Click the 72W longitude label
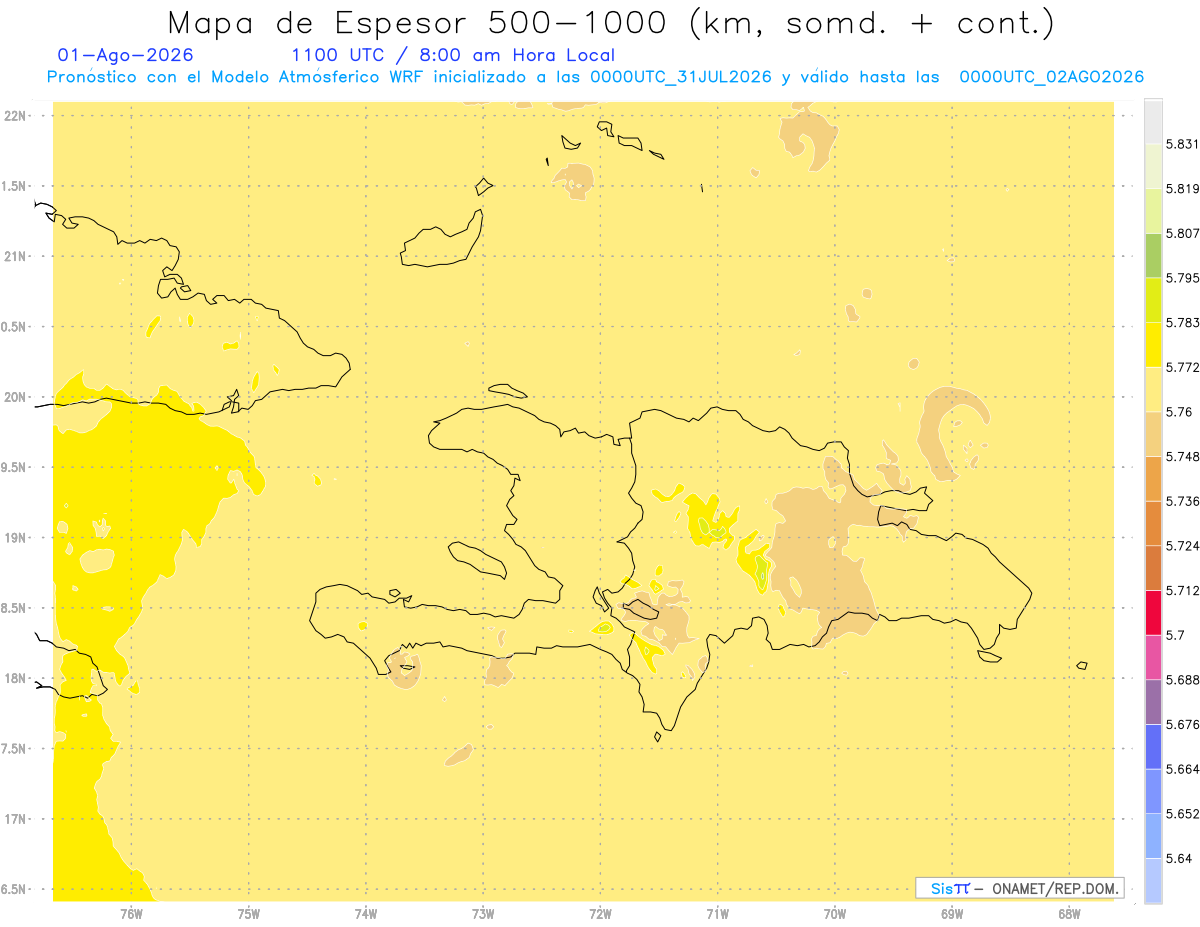 pos(600,914)
